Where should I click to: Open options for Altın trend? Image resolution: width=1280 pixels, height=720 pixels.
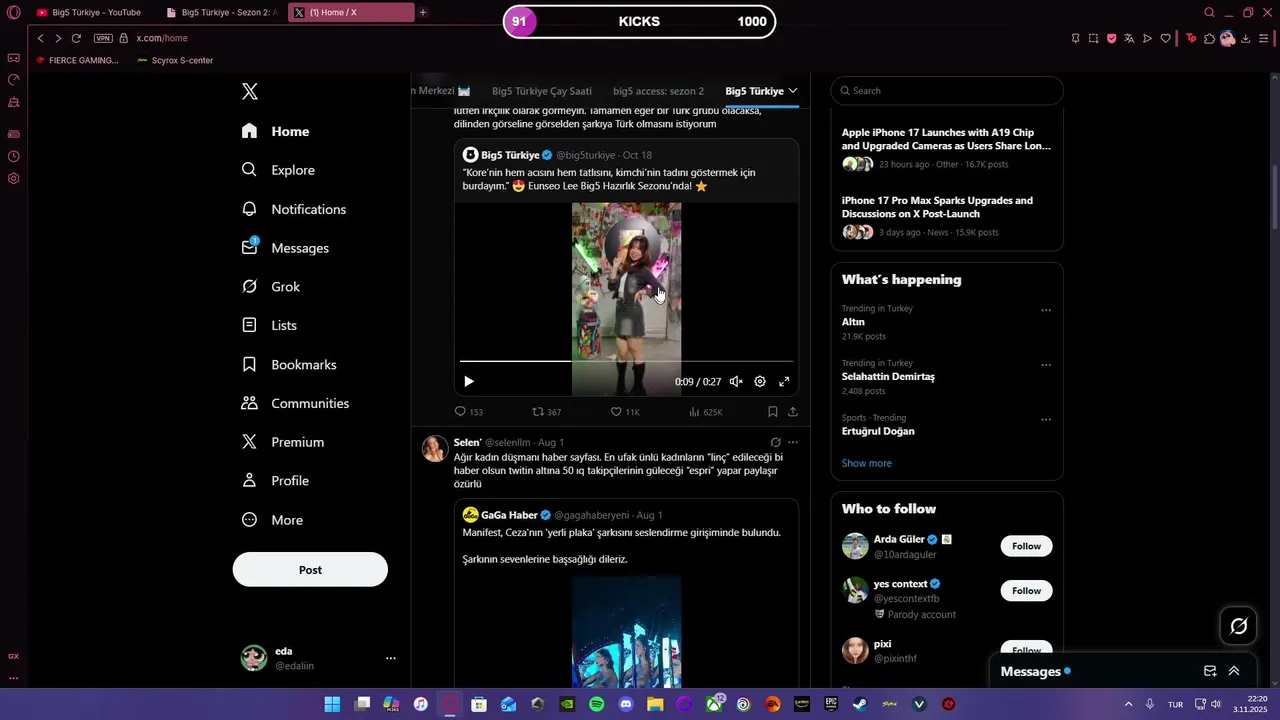(1046, 310)
